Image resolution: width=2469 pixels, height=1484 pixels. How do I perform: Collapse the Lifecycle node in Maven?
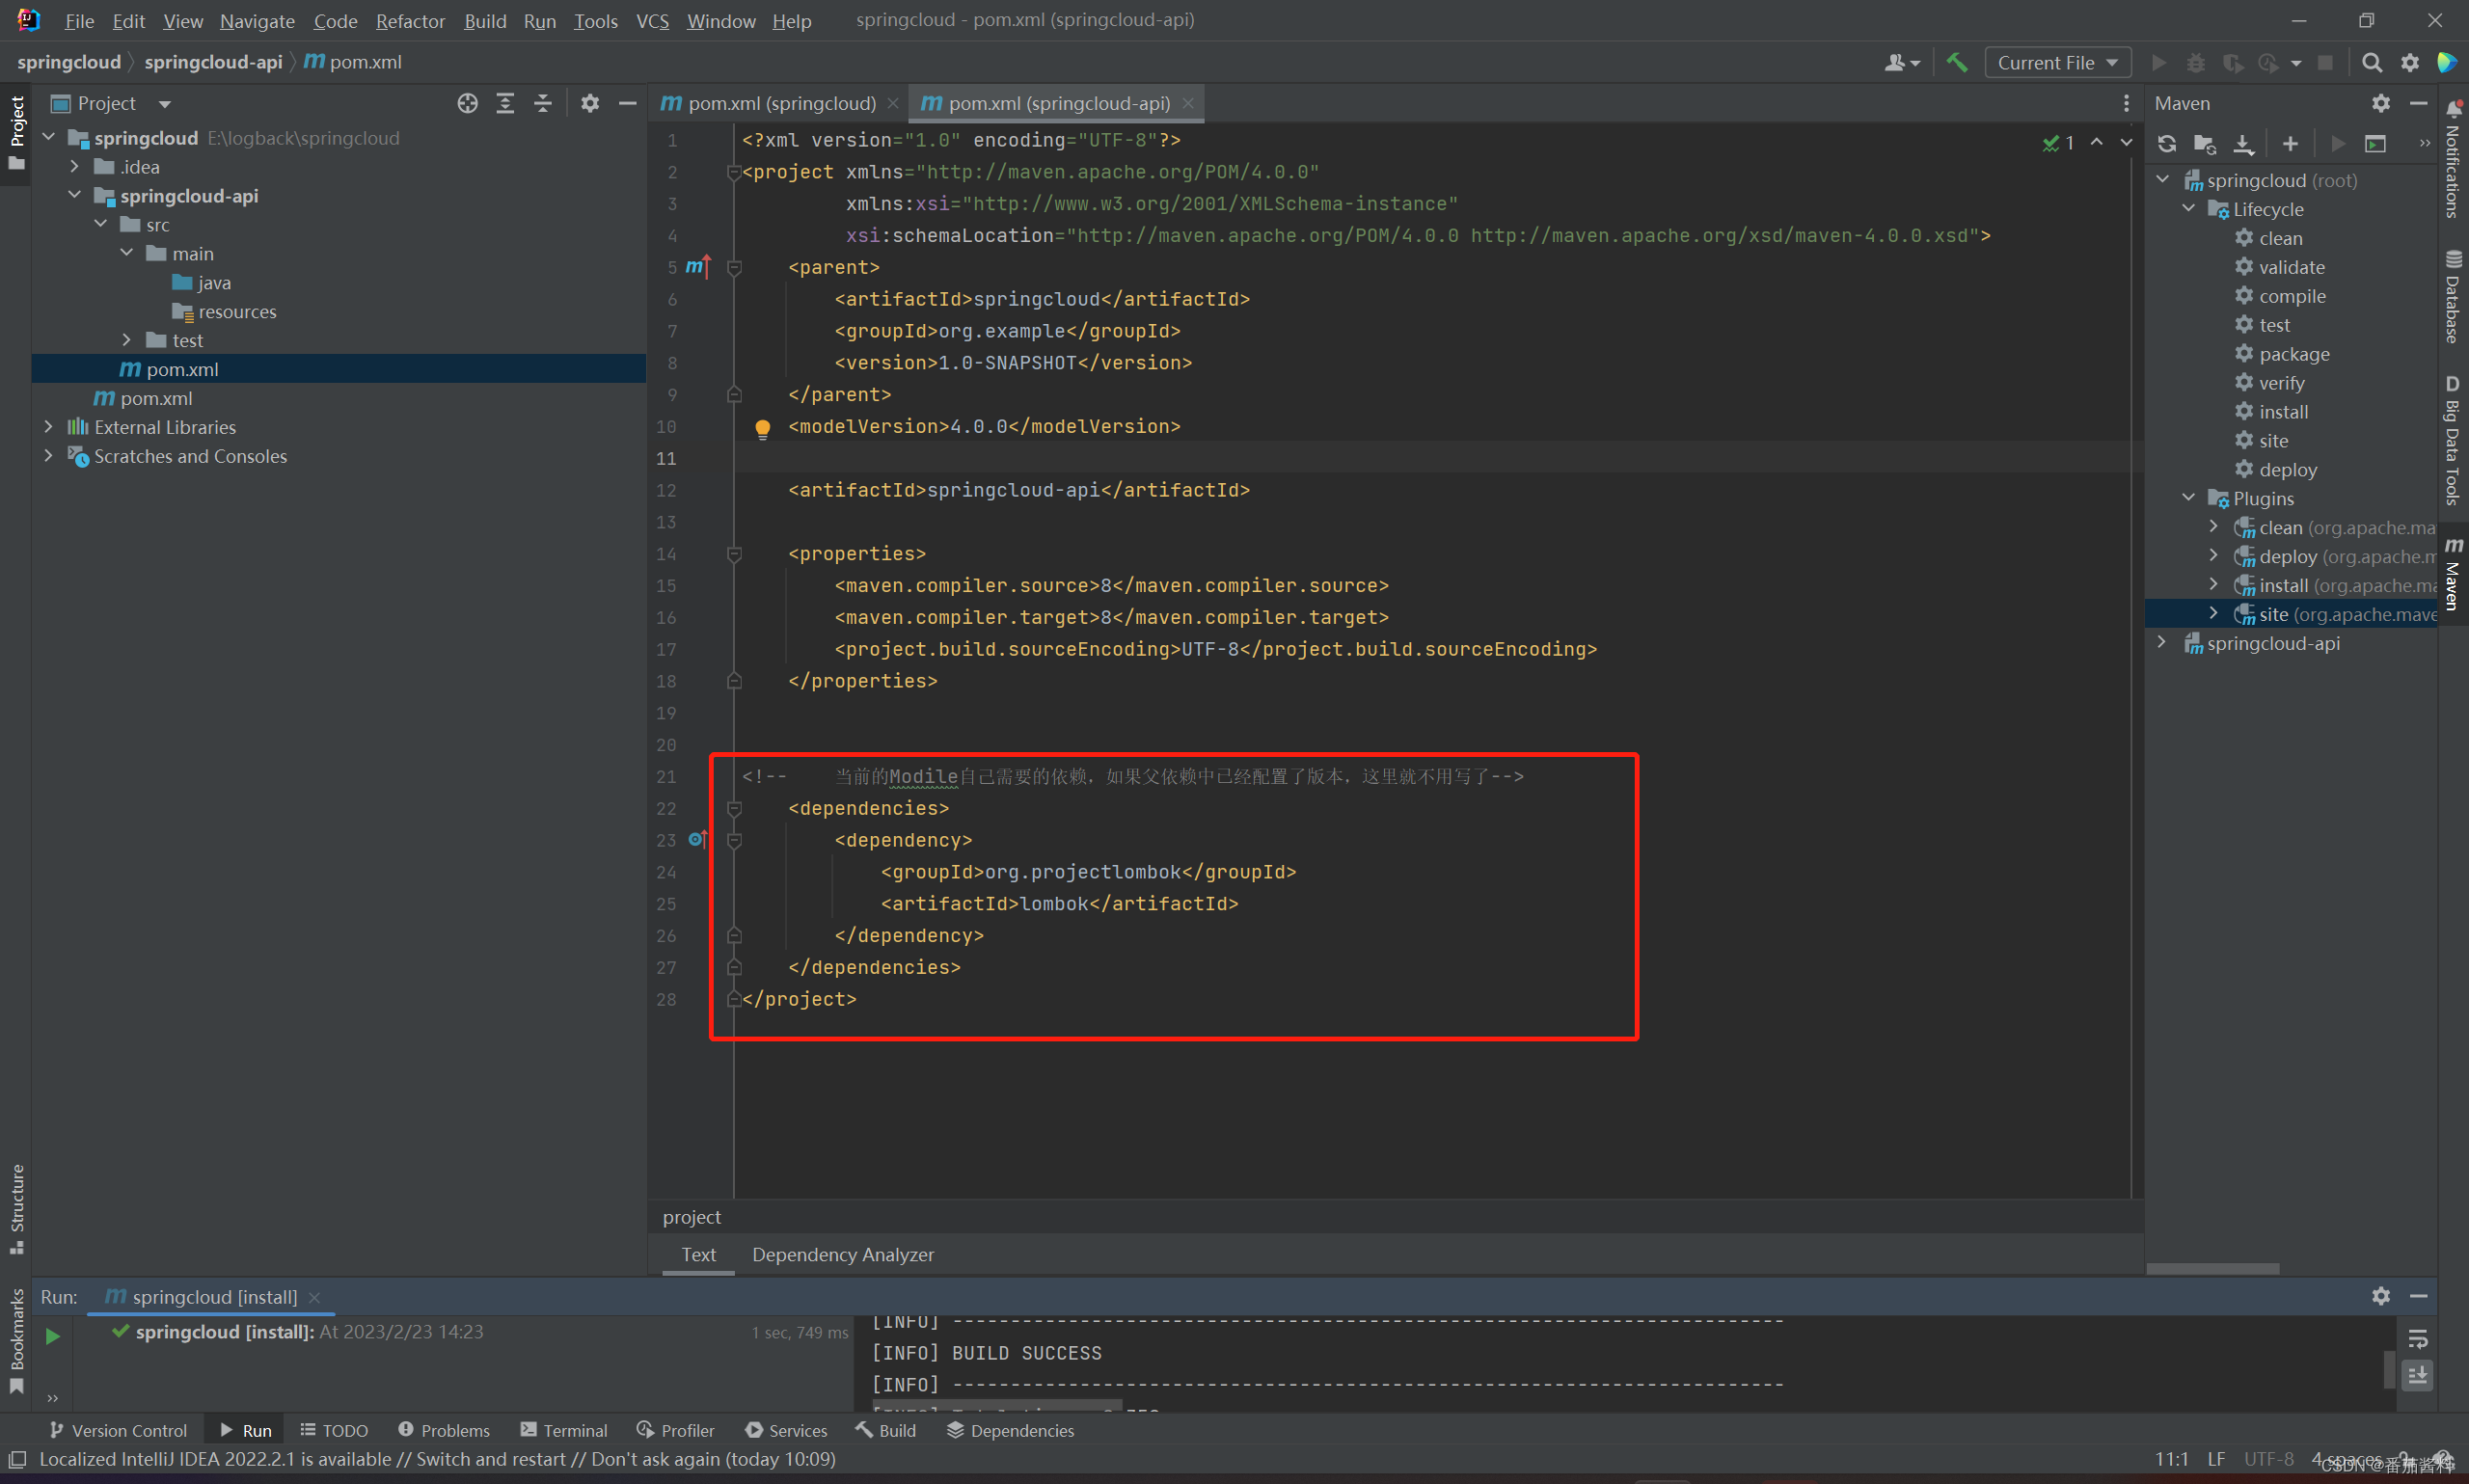[2189, 209]
